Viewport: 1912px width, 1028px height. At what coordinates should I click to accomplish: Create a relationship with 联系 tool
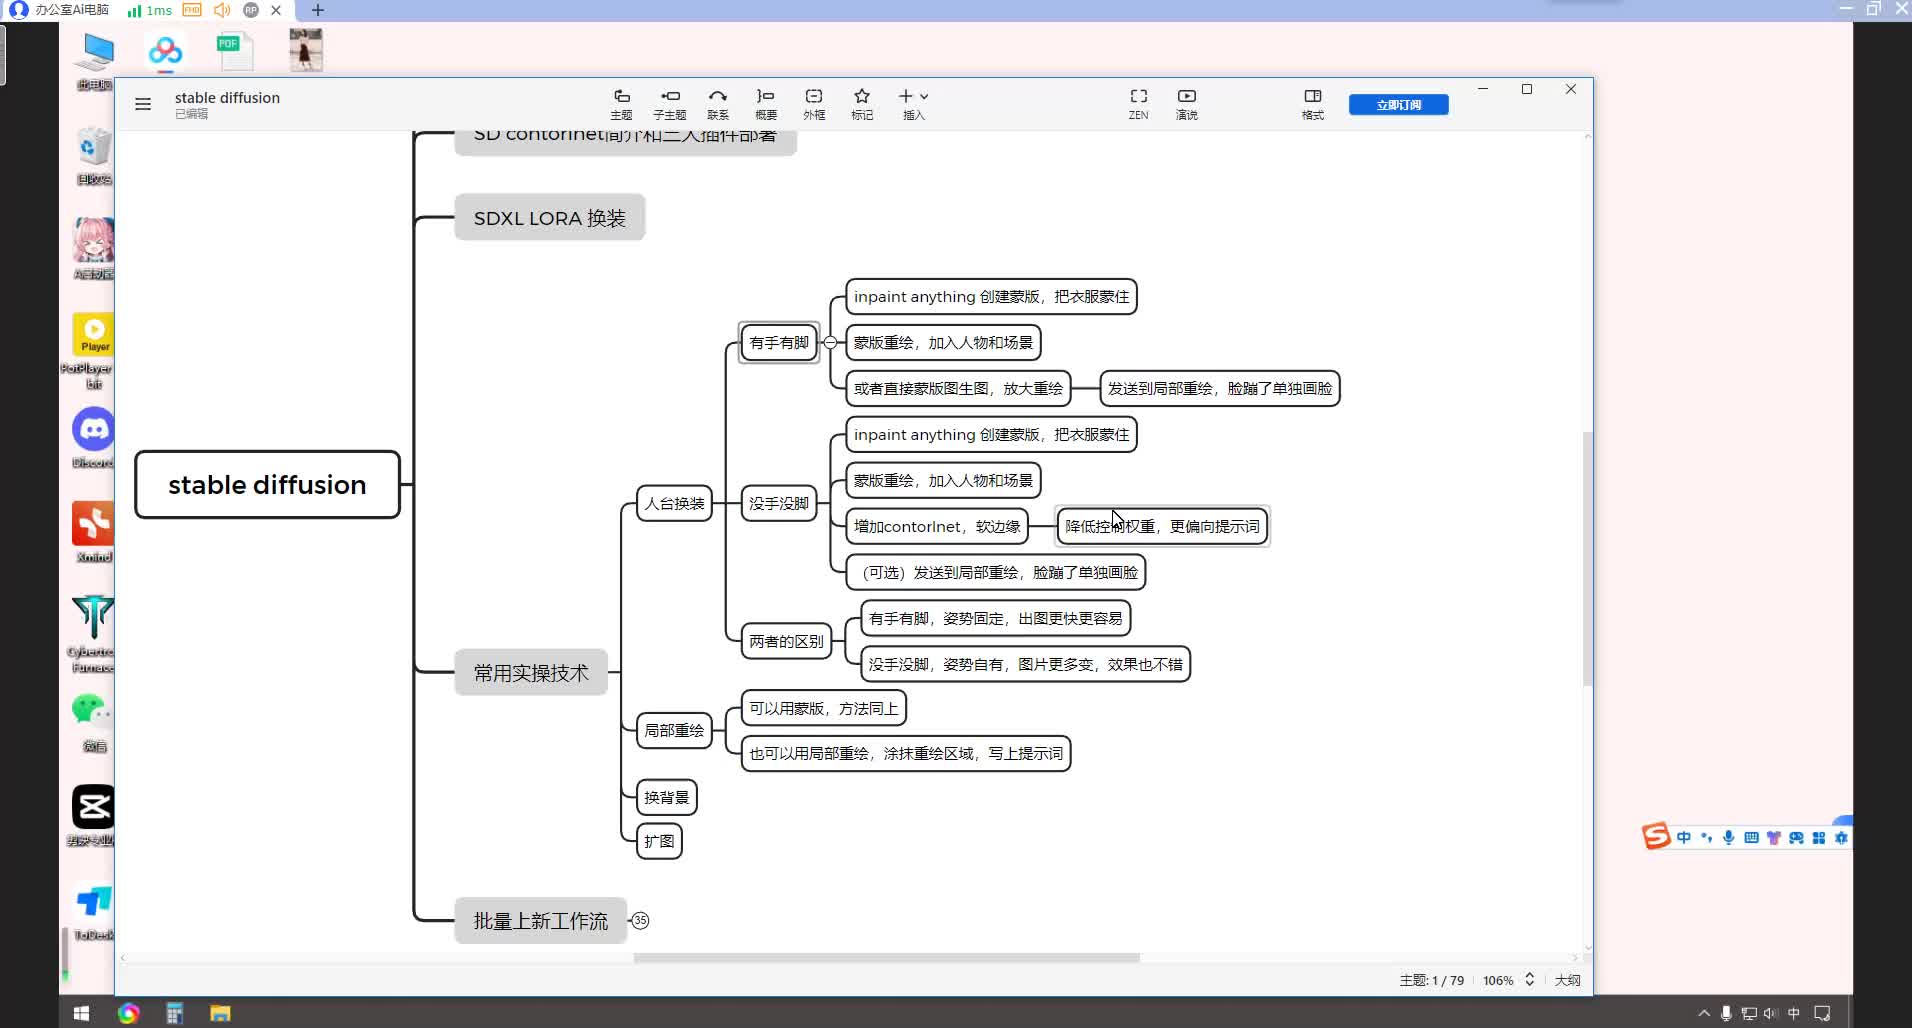718,104
